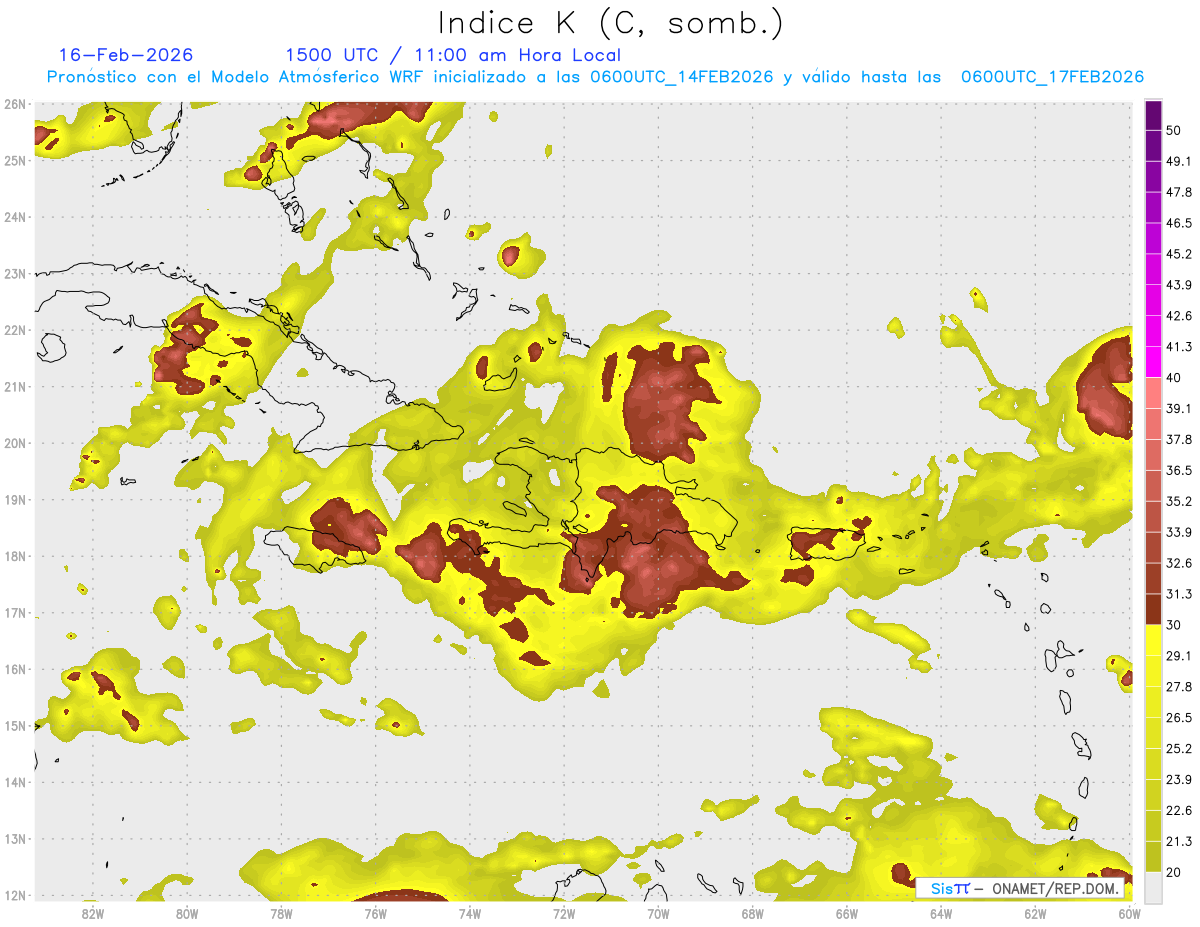This screenshot has height=927, width=1200.
Task: Click the "21.3" color scale value
Action: (x=1178, y=841)
